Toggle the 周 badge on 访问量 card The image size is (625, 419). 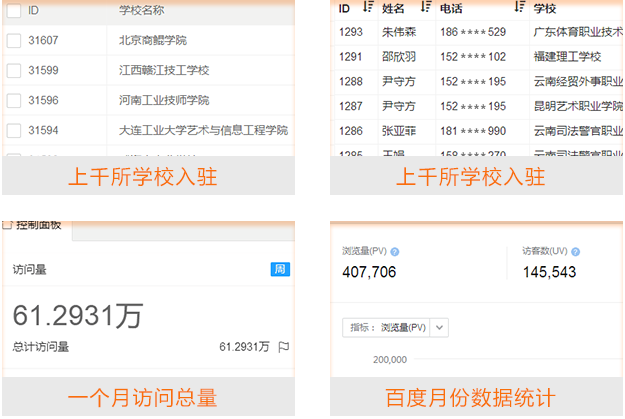tap(280, 269)
